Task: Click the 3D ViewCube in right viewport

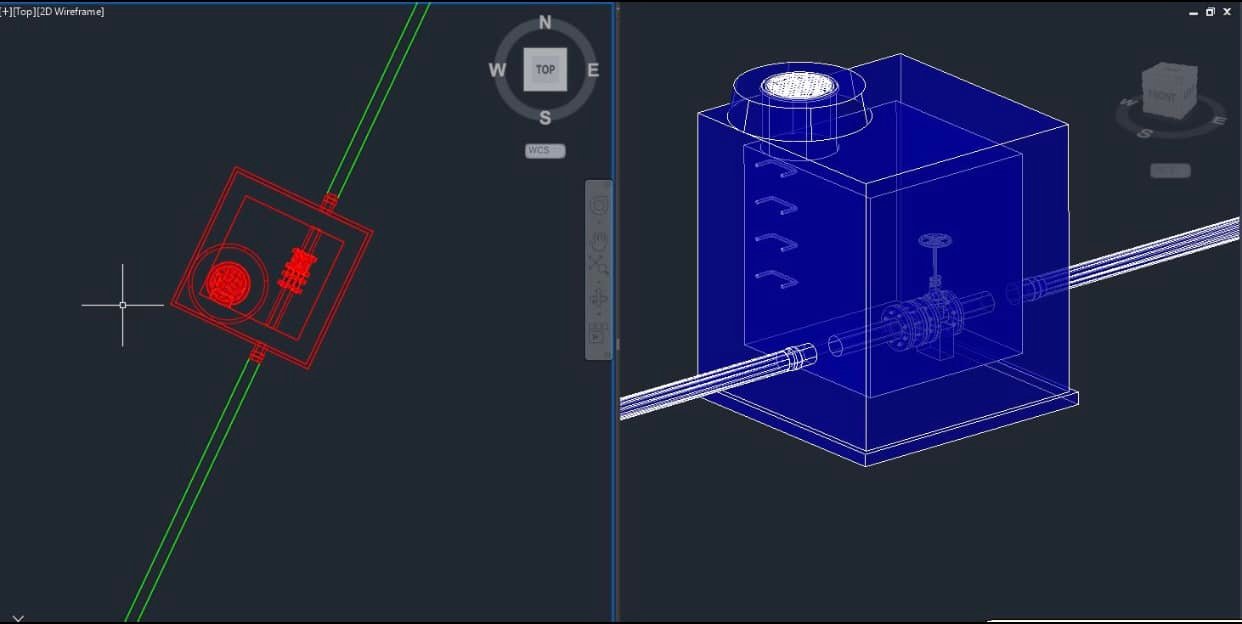Action: point(1169,92)
